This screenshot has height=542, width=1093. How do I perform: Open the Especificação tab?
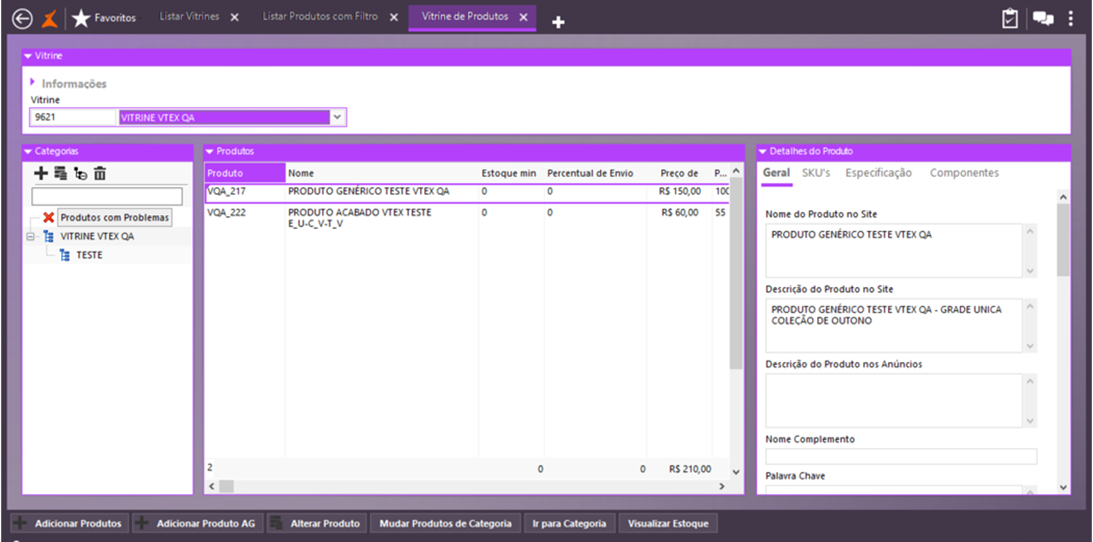pyautogui.click(x=878, y=173)
